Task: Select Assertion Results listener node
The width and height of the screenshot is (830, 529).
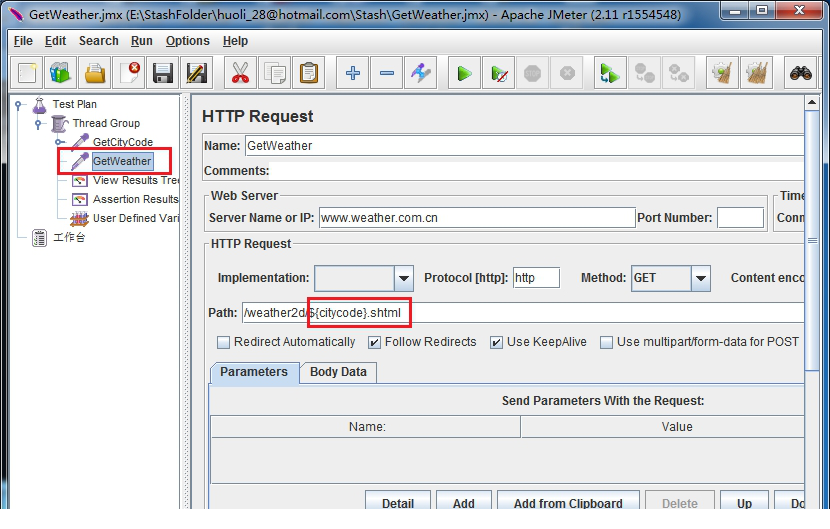Action: (x=136, y=199)
